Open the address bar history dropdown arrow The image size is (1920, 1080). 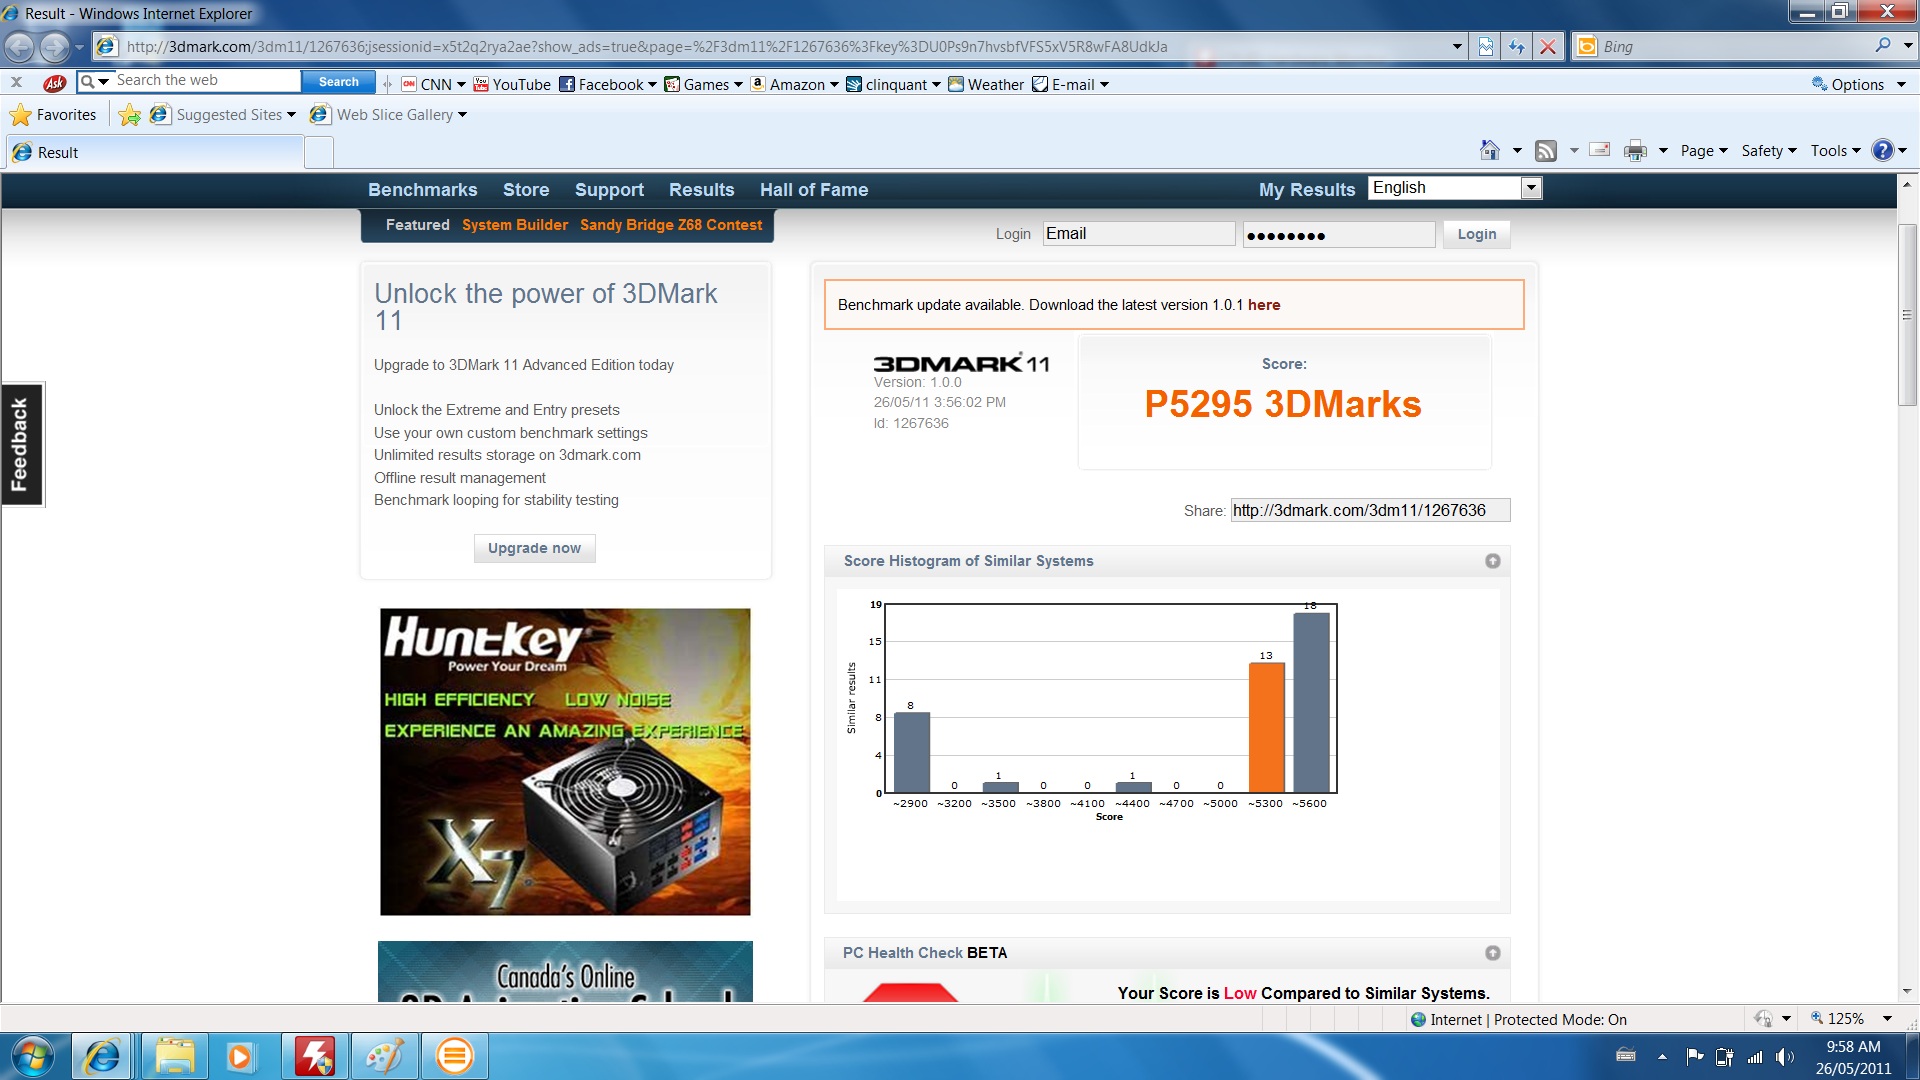pyautogui.click(x=1456, y=46)
